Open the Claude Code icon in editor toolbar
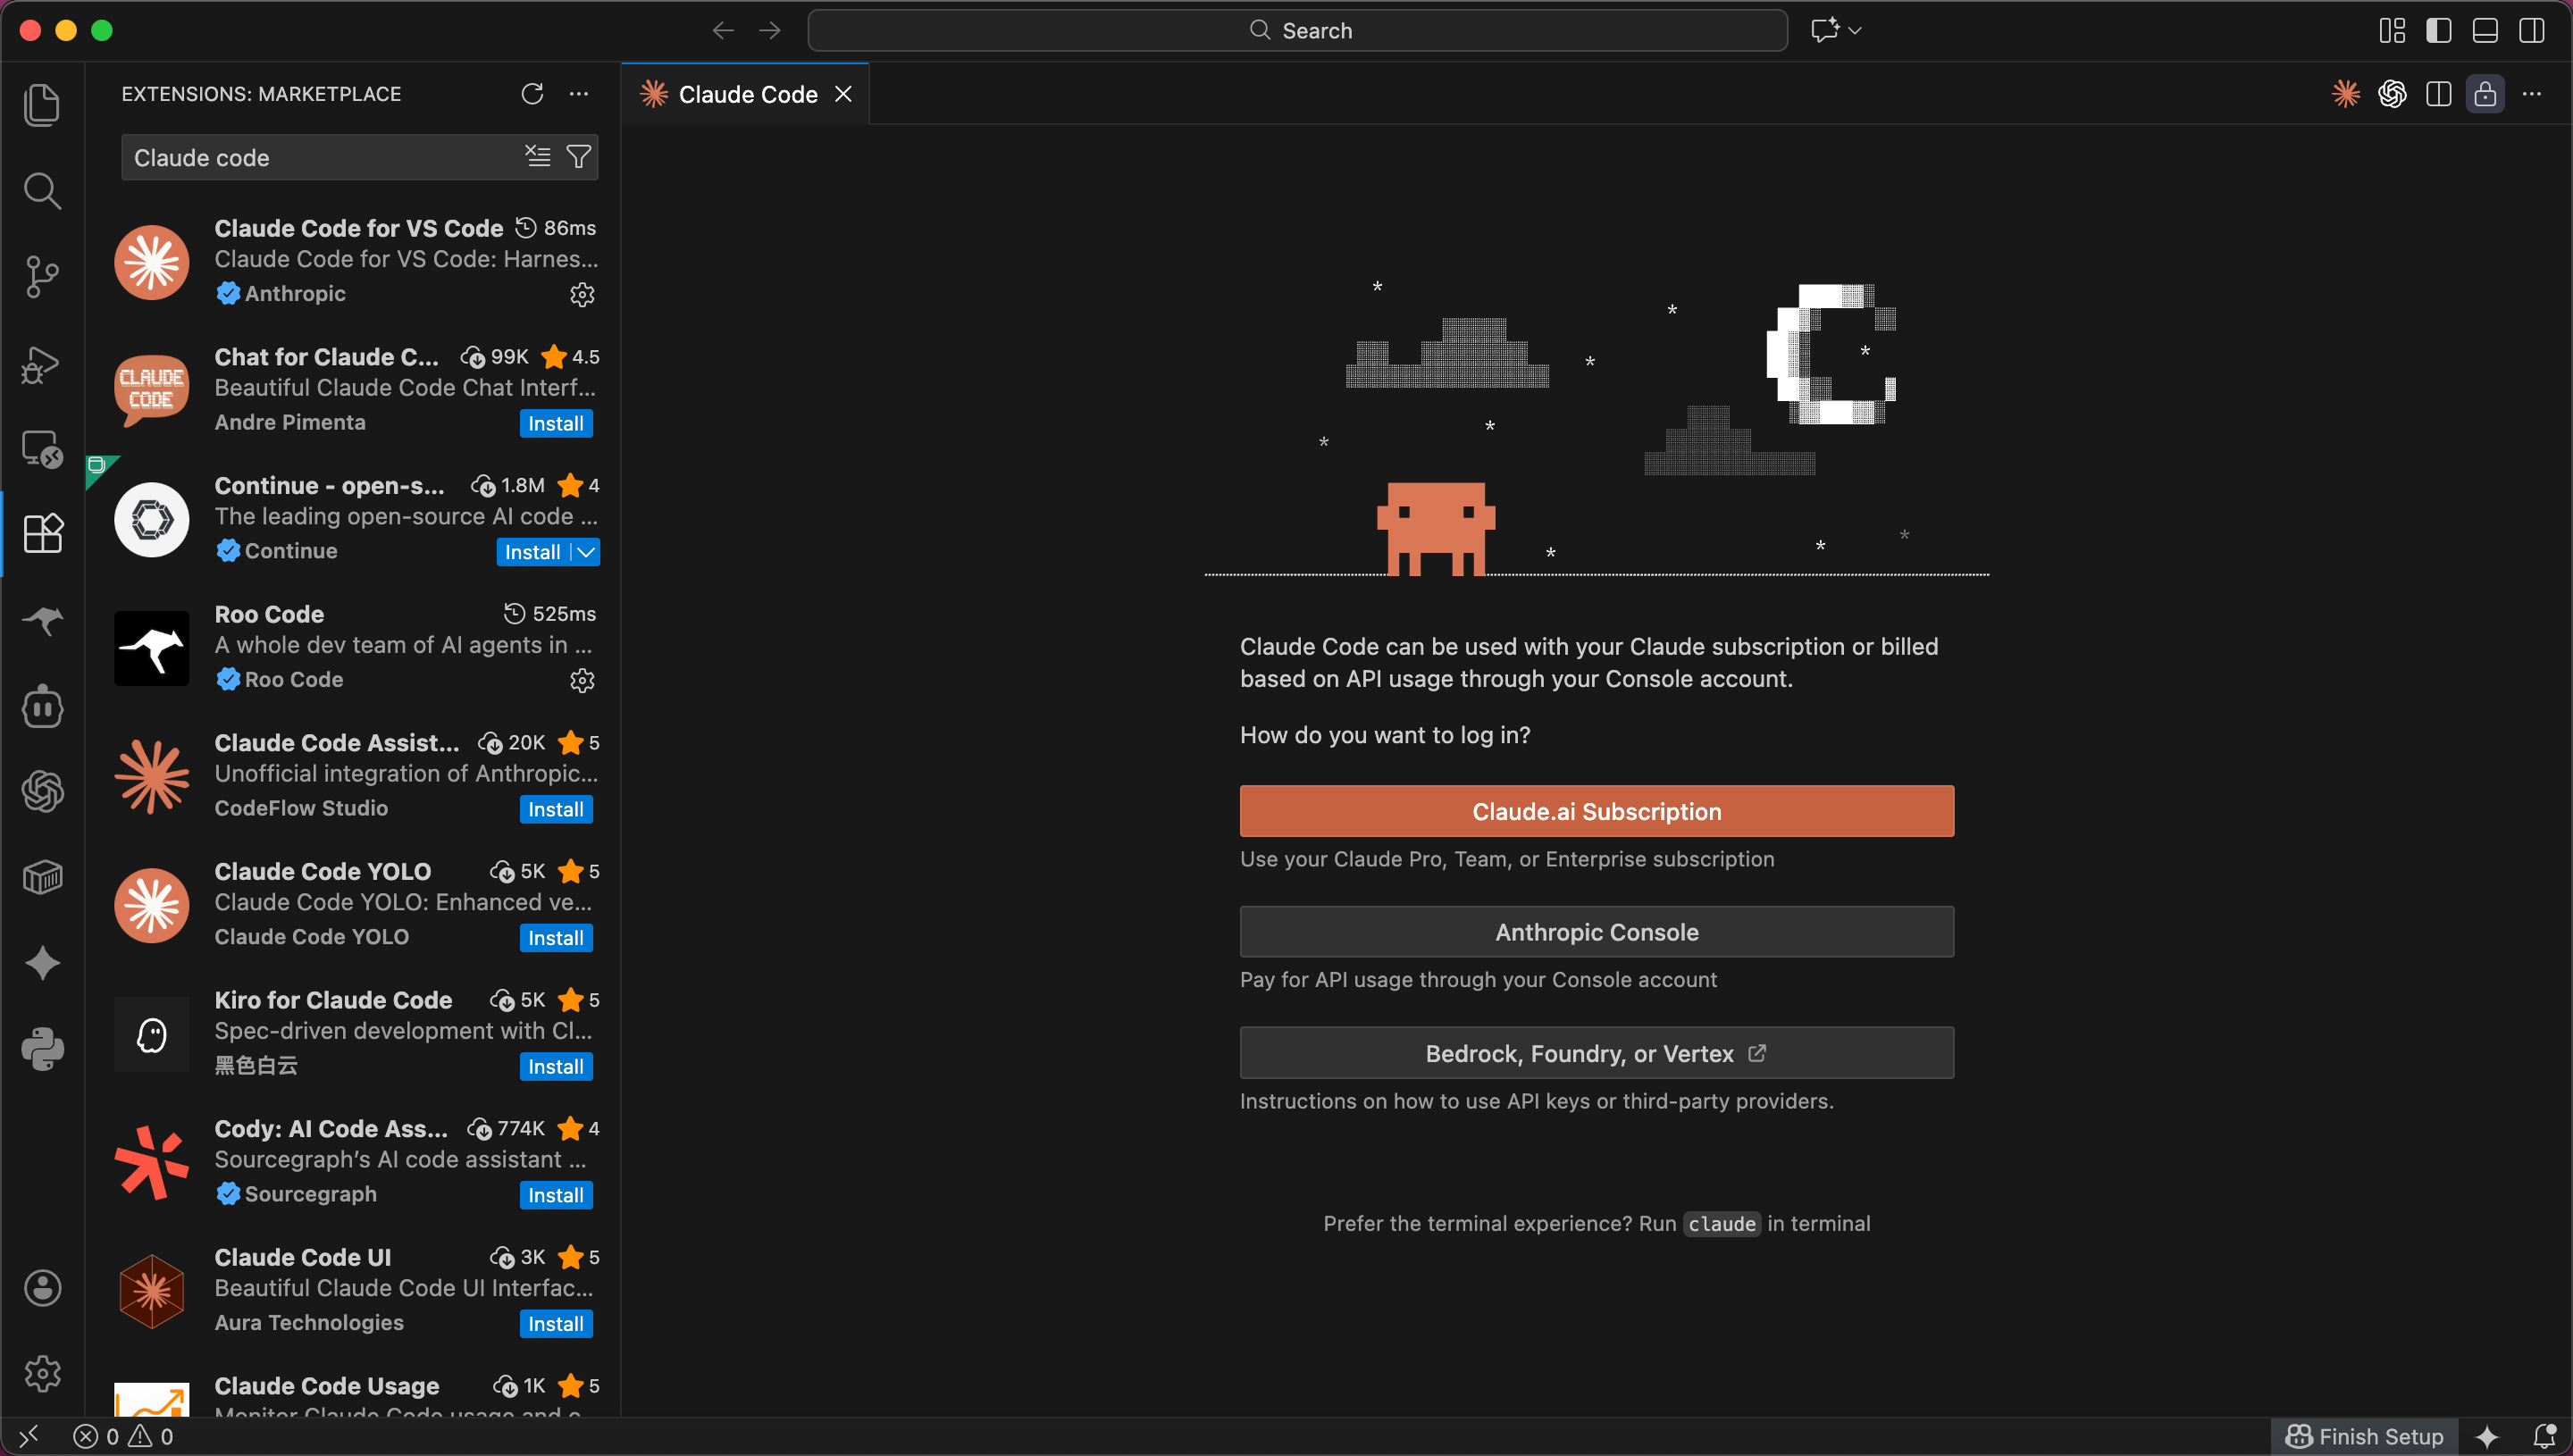 click(x=2346, y=94)
